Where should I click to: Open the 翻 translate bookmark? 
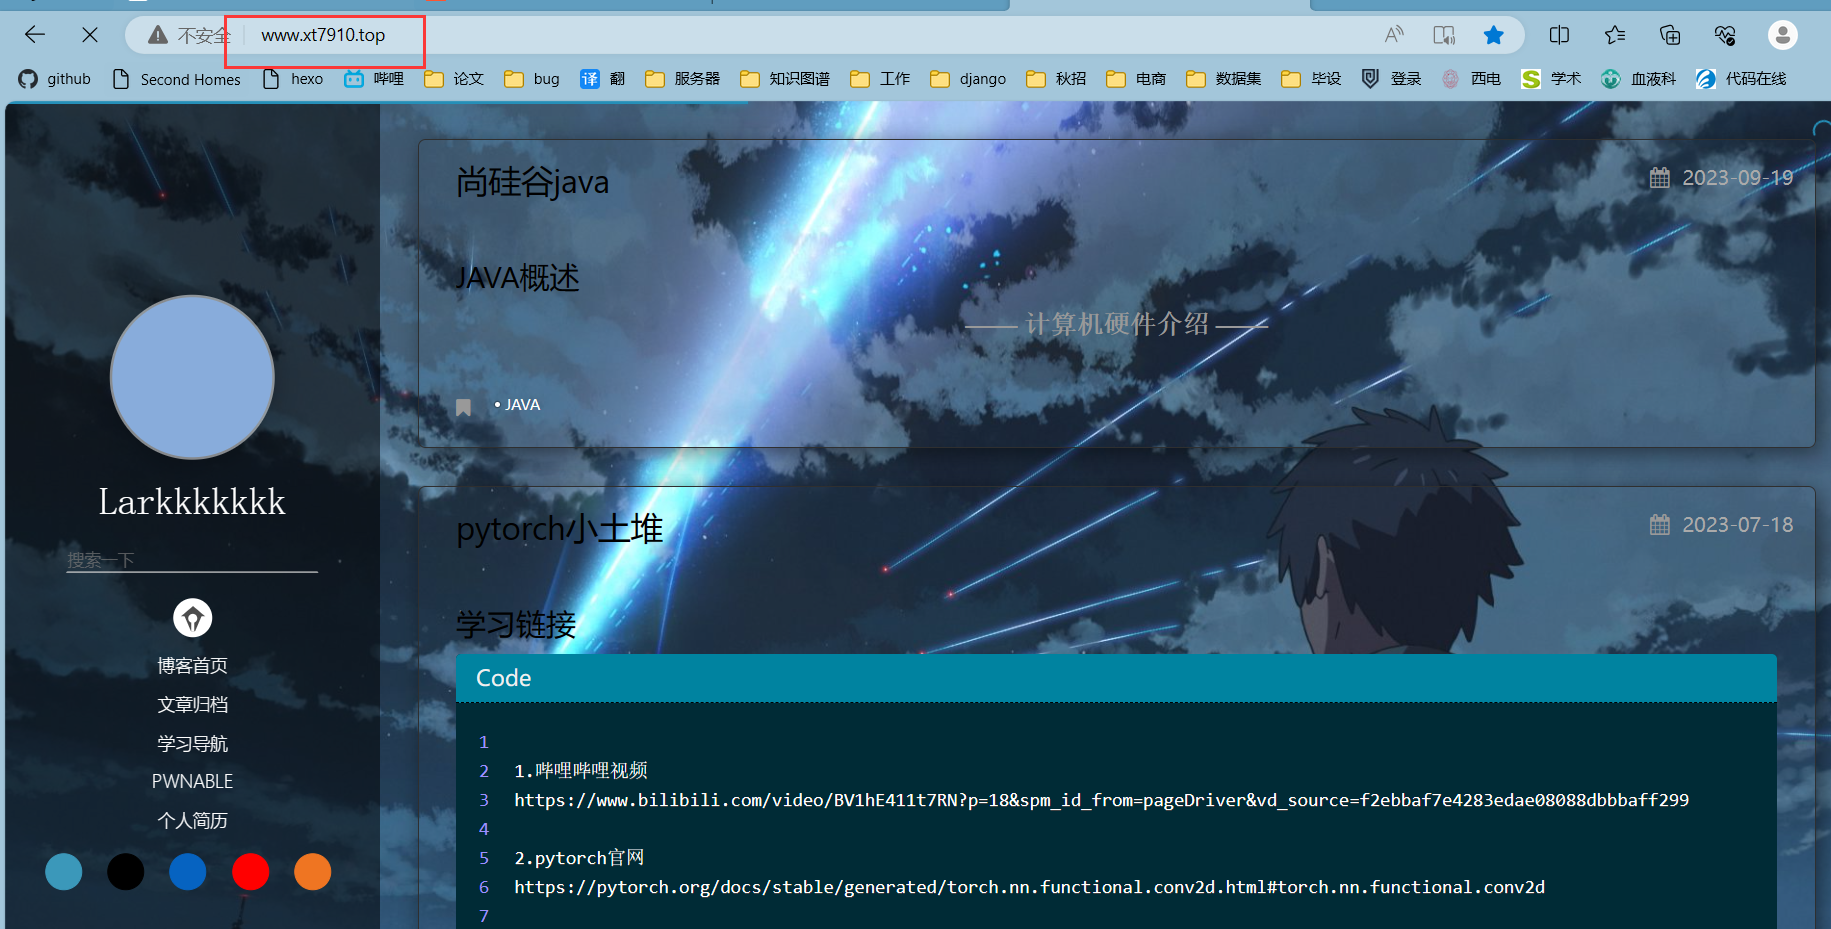tap(603, 79)
